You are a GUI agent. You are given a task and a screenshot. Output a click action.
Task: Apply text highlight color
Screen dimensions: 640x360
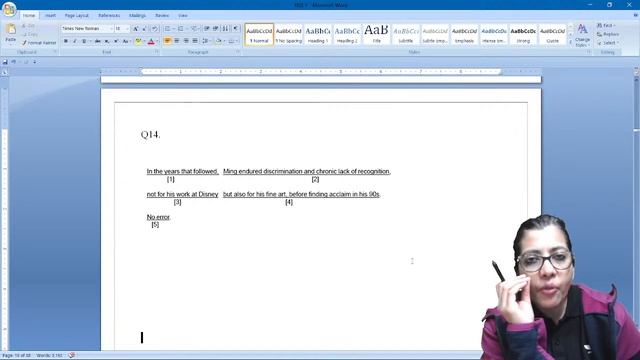coord(138,41)
